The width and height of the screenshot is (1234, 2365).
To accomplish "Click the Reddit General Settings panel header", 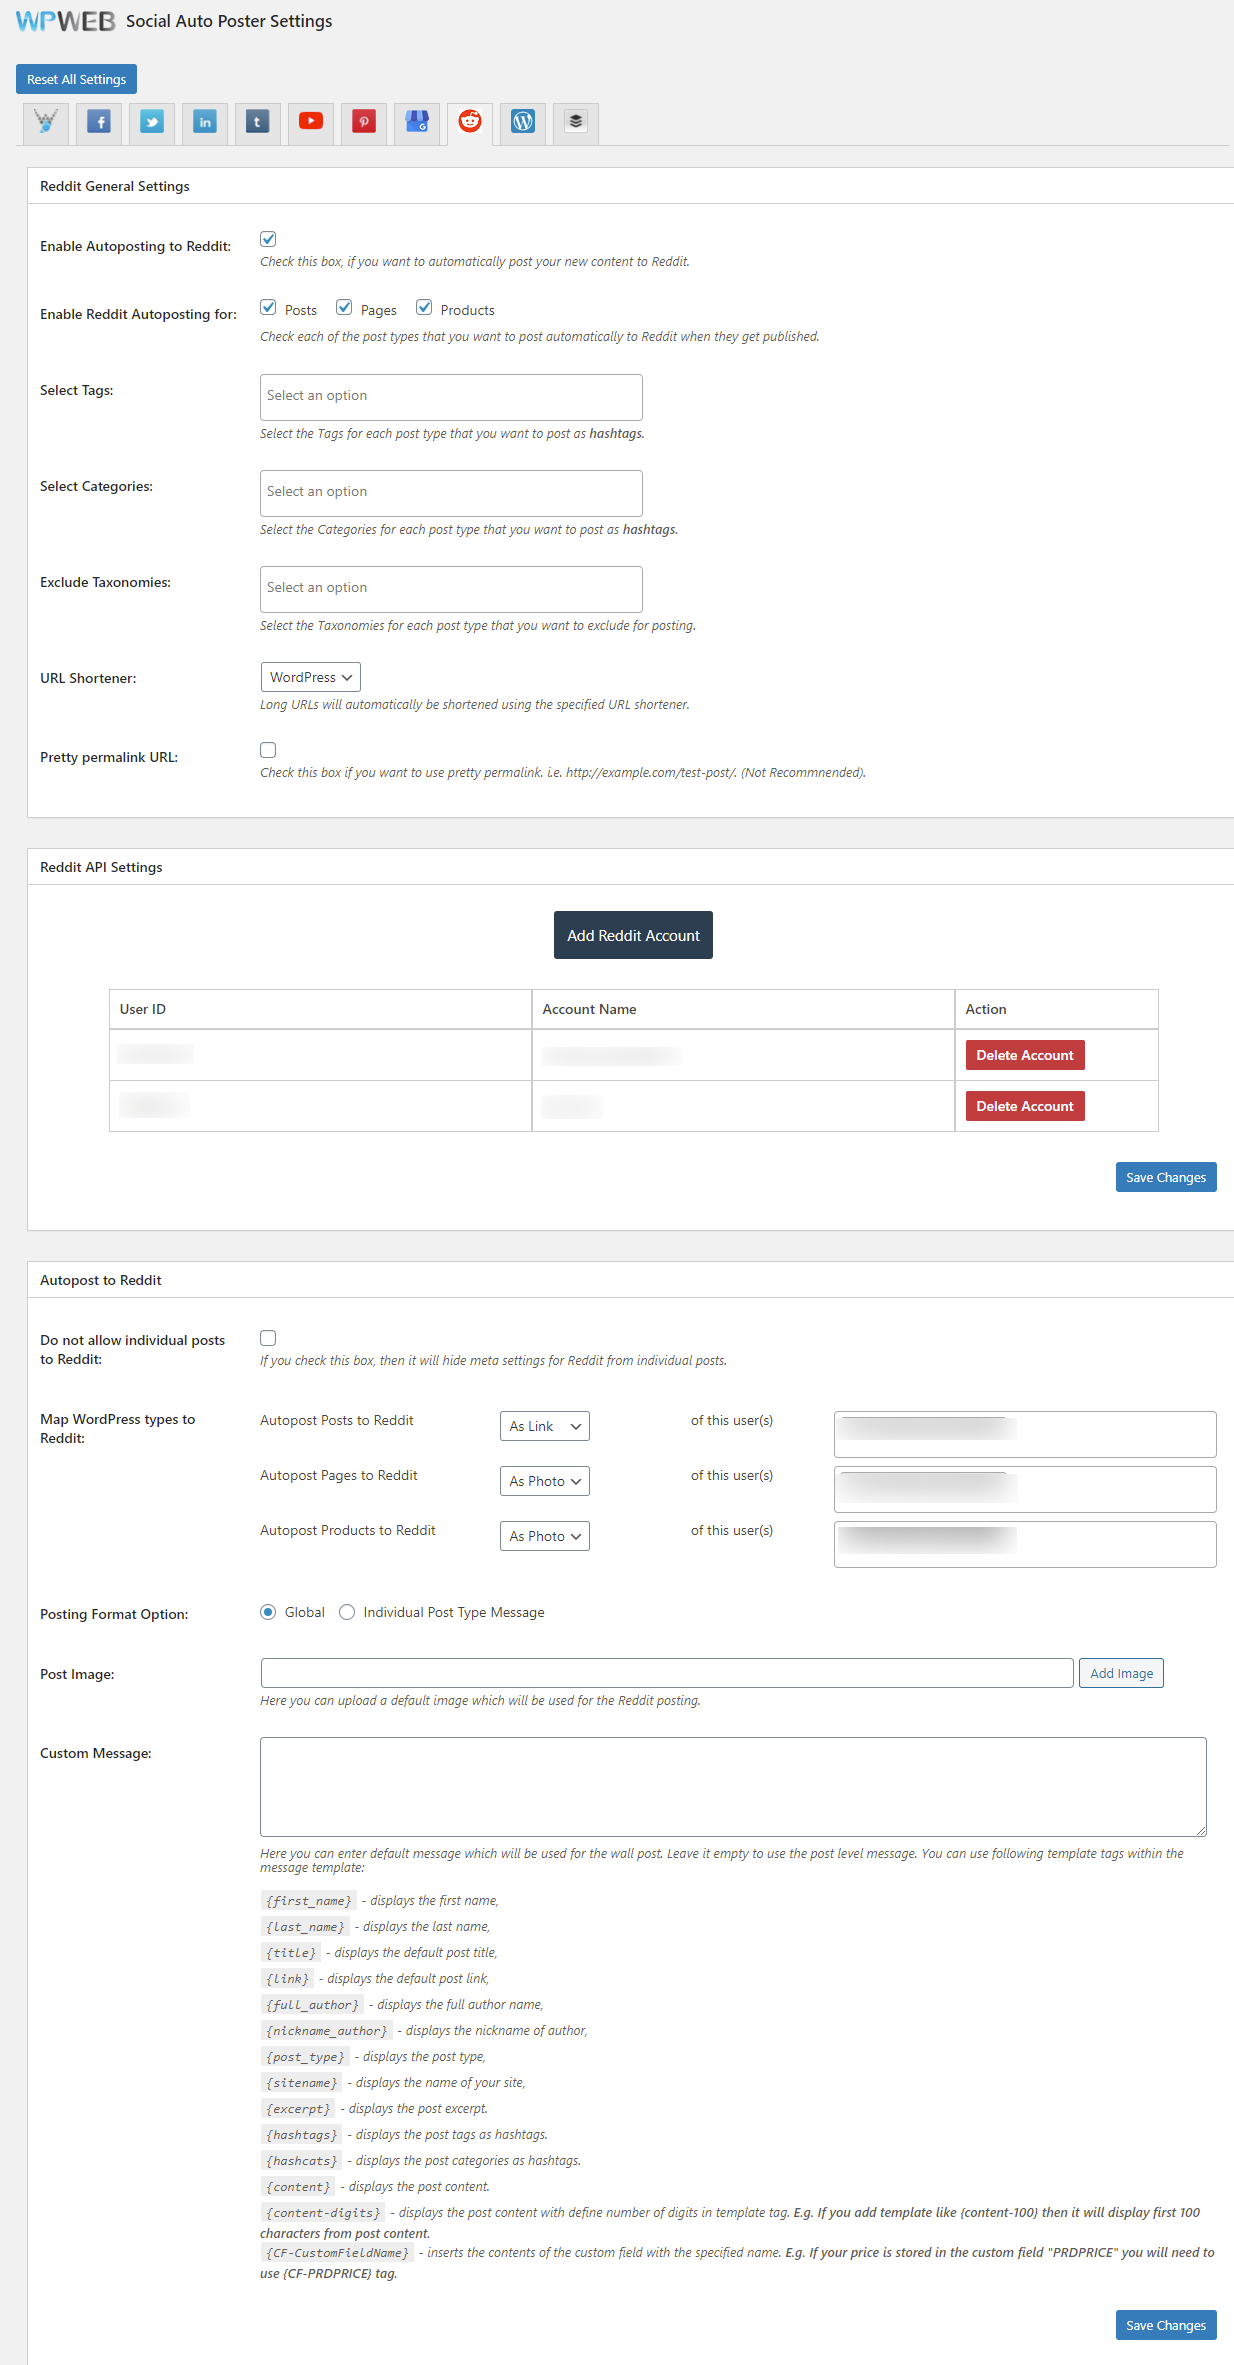I will (630, 186).
